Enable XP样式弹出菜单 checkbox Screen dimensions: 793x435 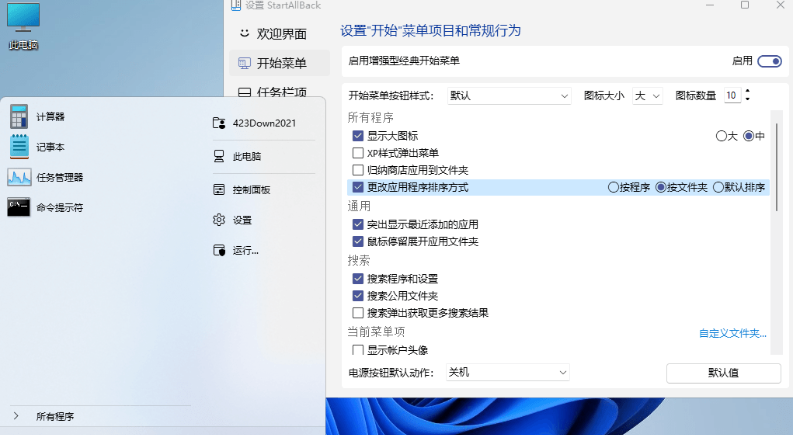coord(358,153)
